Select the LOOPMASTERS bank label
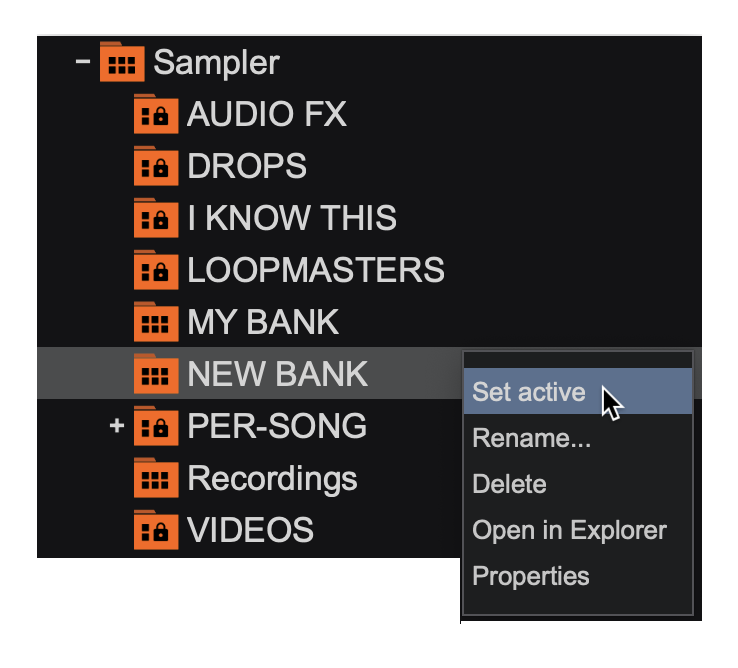 316,271
